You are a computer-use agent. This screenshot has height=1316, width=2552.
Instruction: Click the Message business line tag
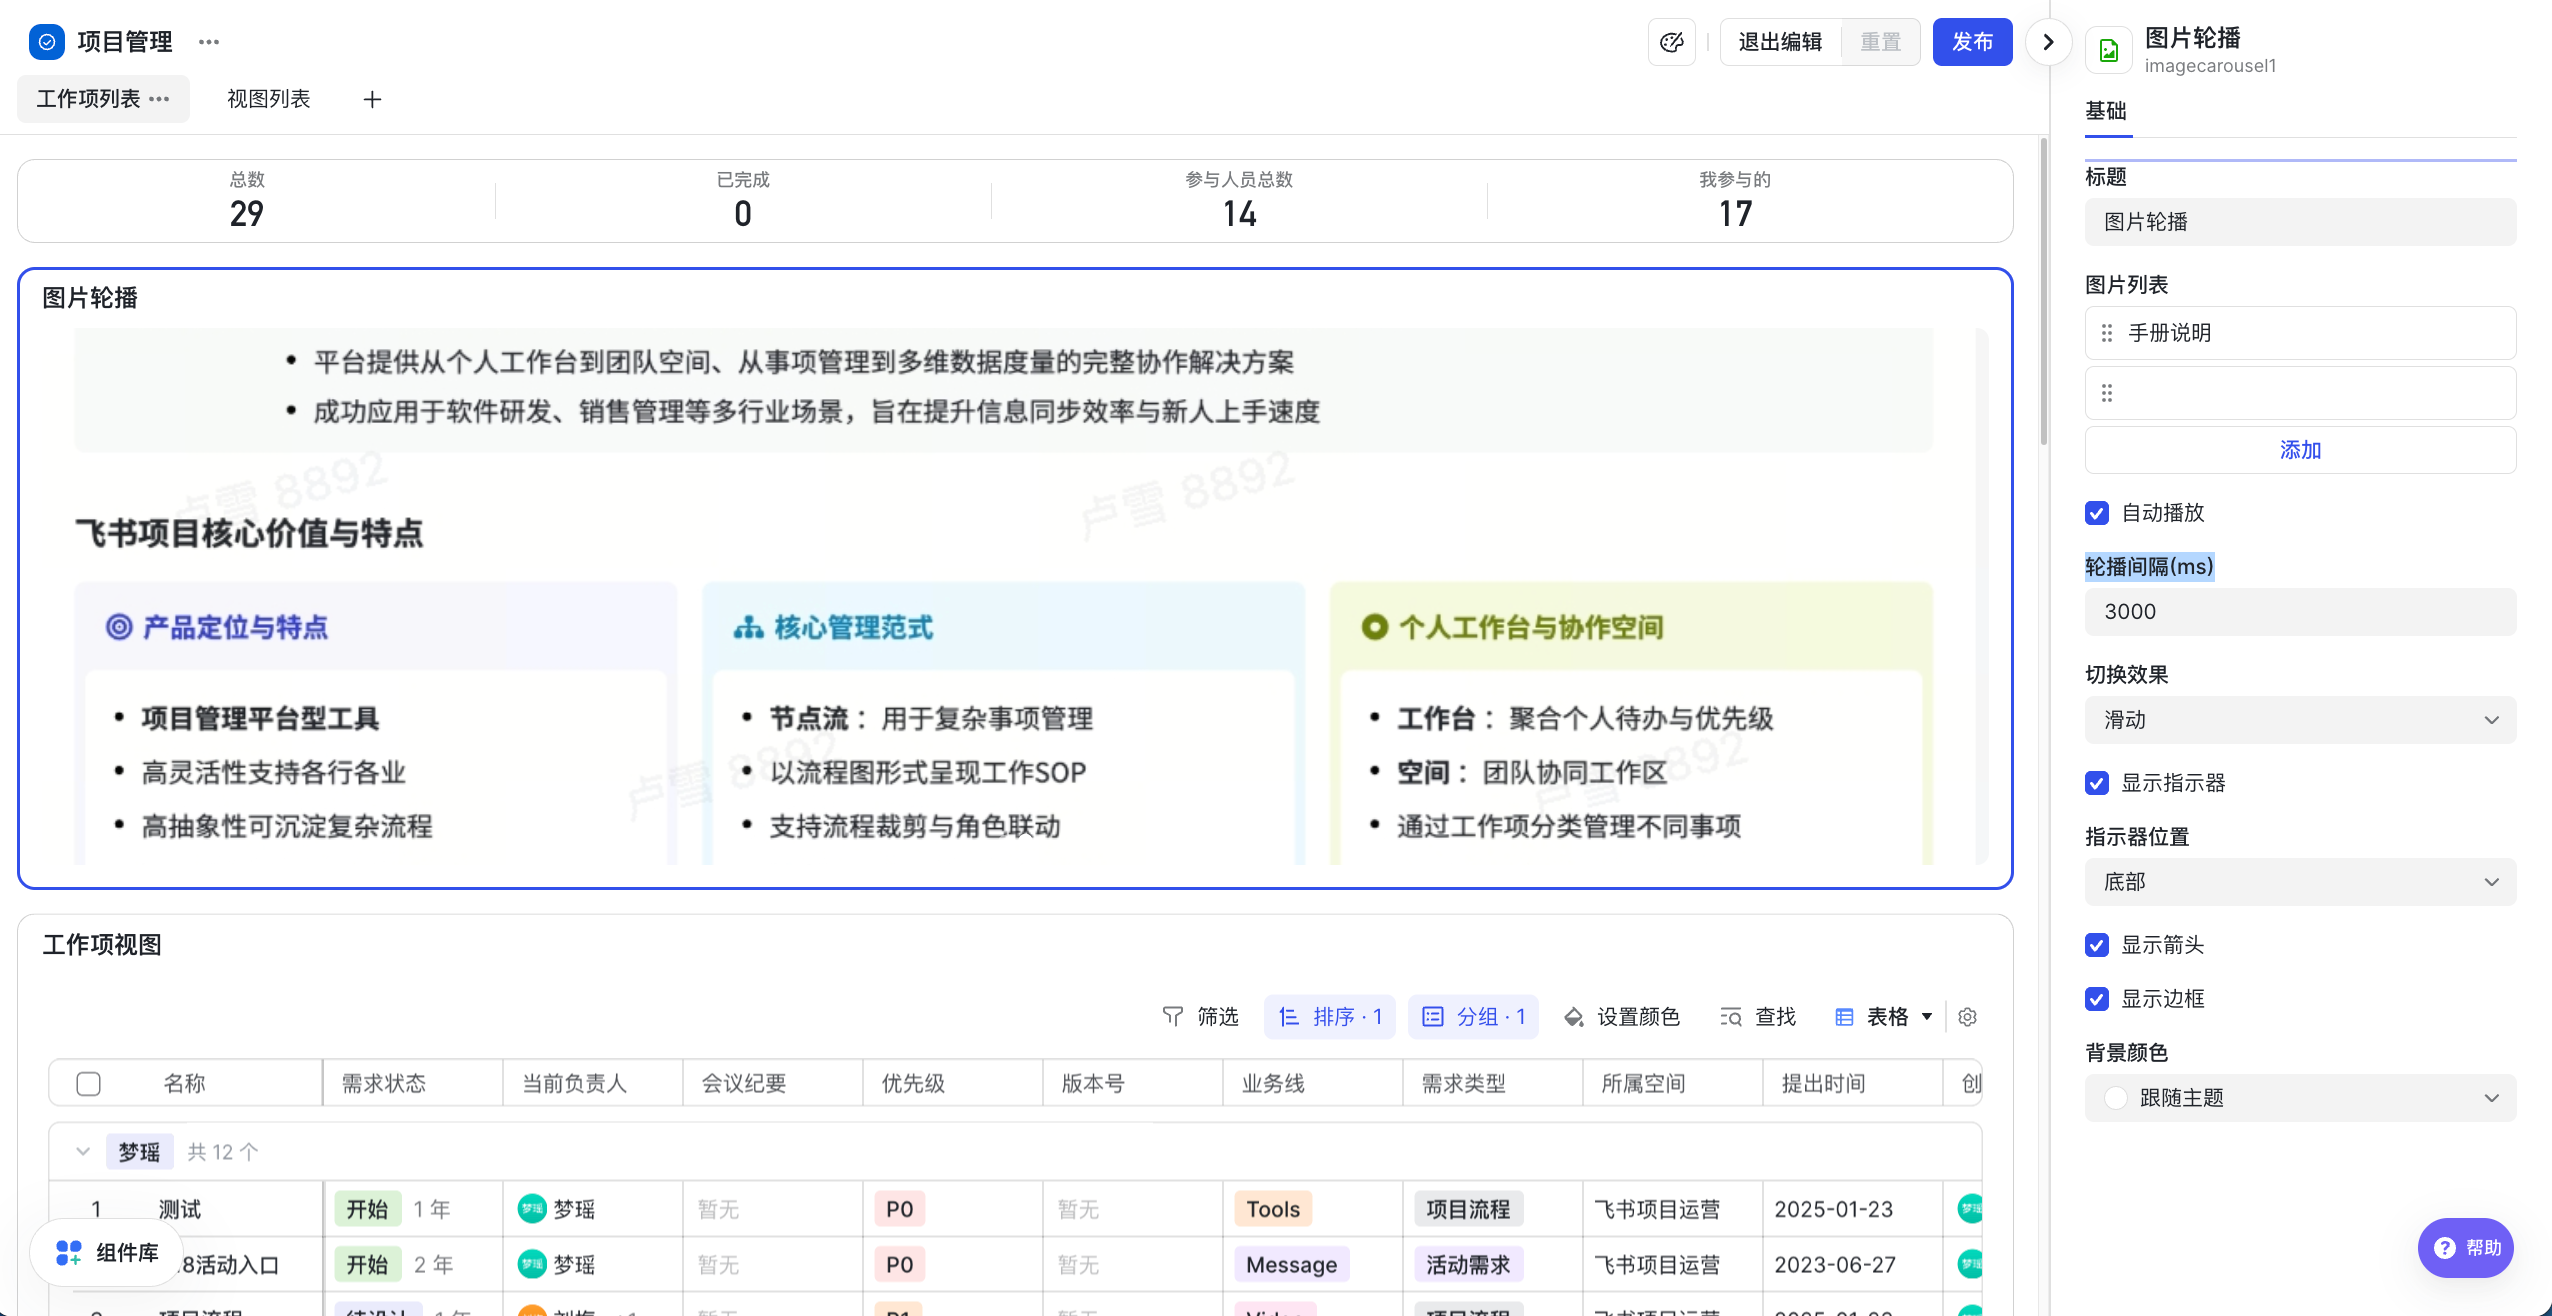coord(1292,1265)
